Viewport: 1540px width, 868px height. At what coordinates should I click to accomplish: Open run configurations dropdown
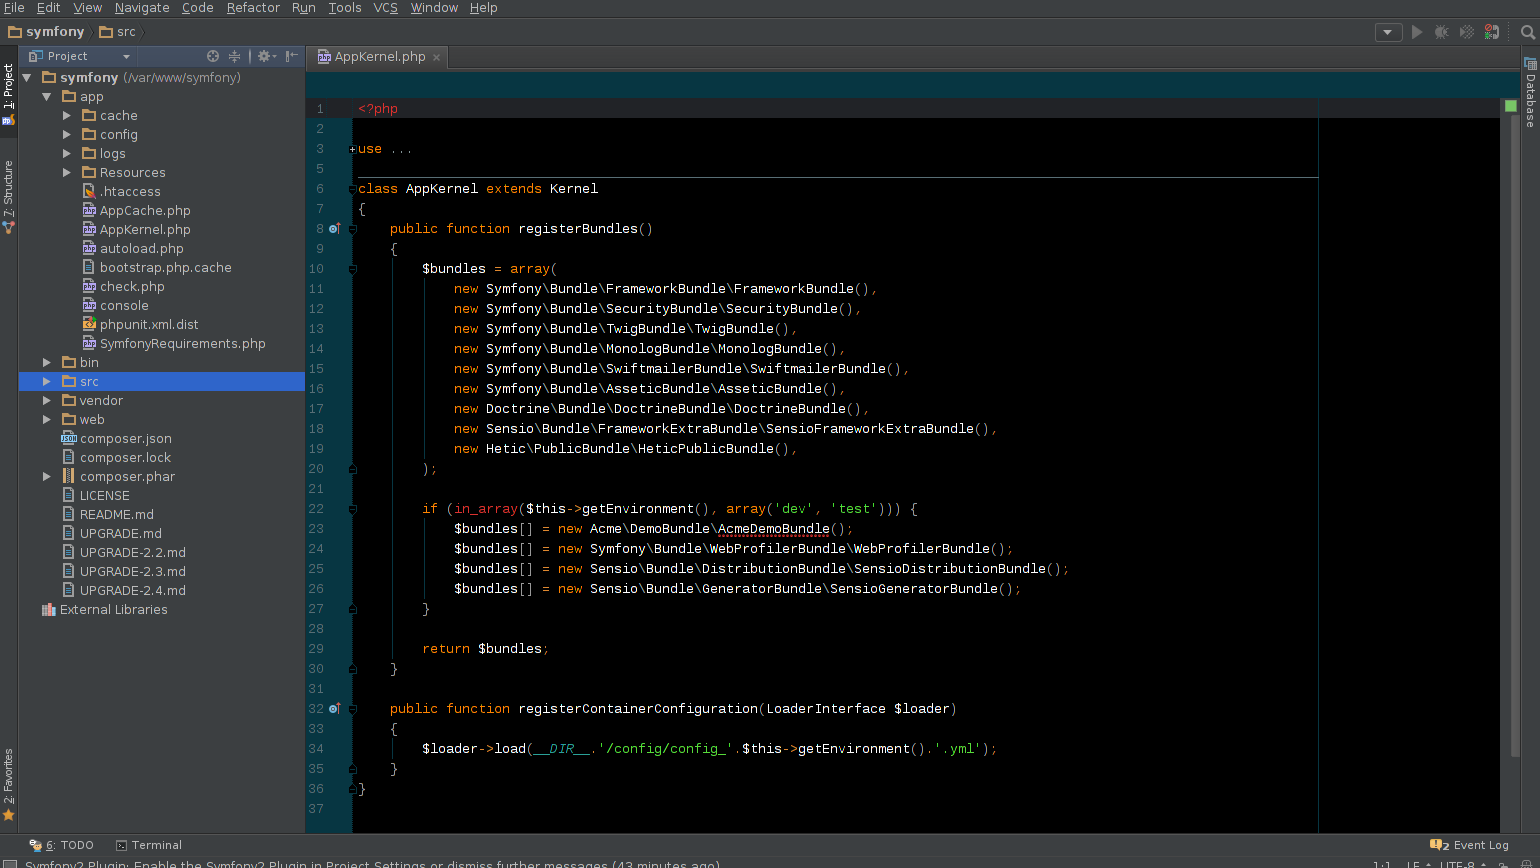pos(1388,32)
